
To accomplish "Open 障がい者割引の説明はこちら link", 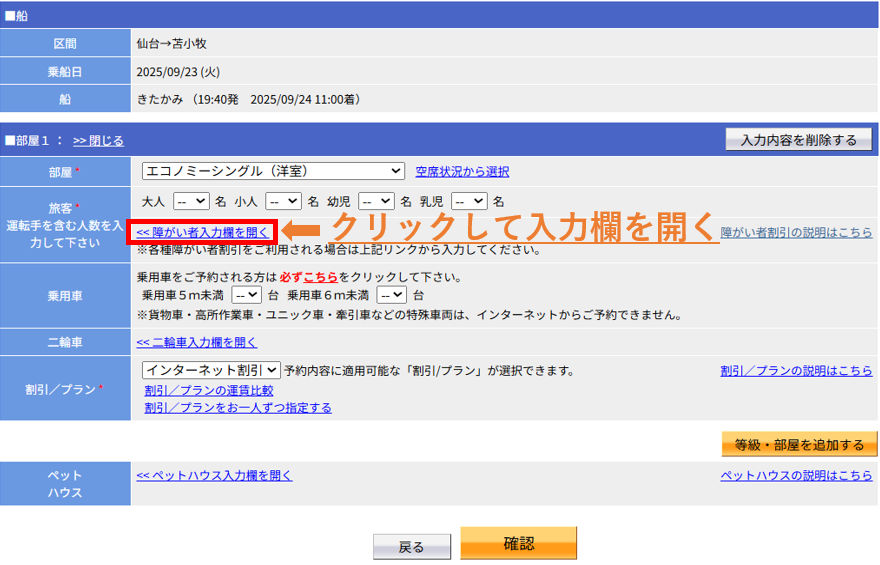I will pos(796,232).
